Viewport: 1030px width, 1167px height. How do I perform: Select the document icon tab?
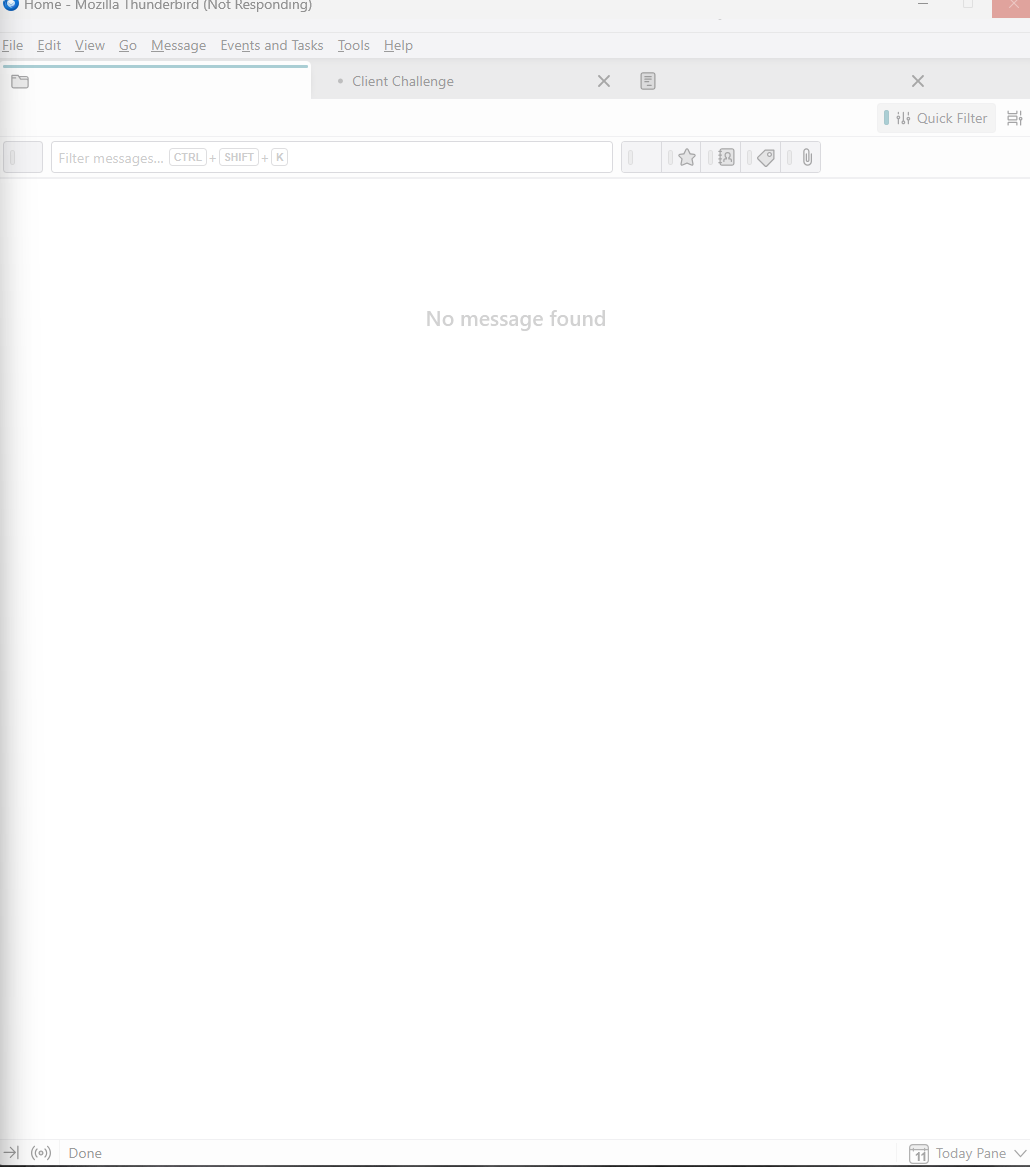click(x=648, y=81)
